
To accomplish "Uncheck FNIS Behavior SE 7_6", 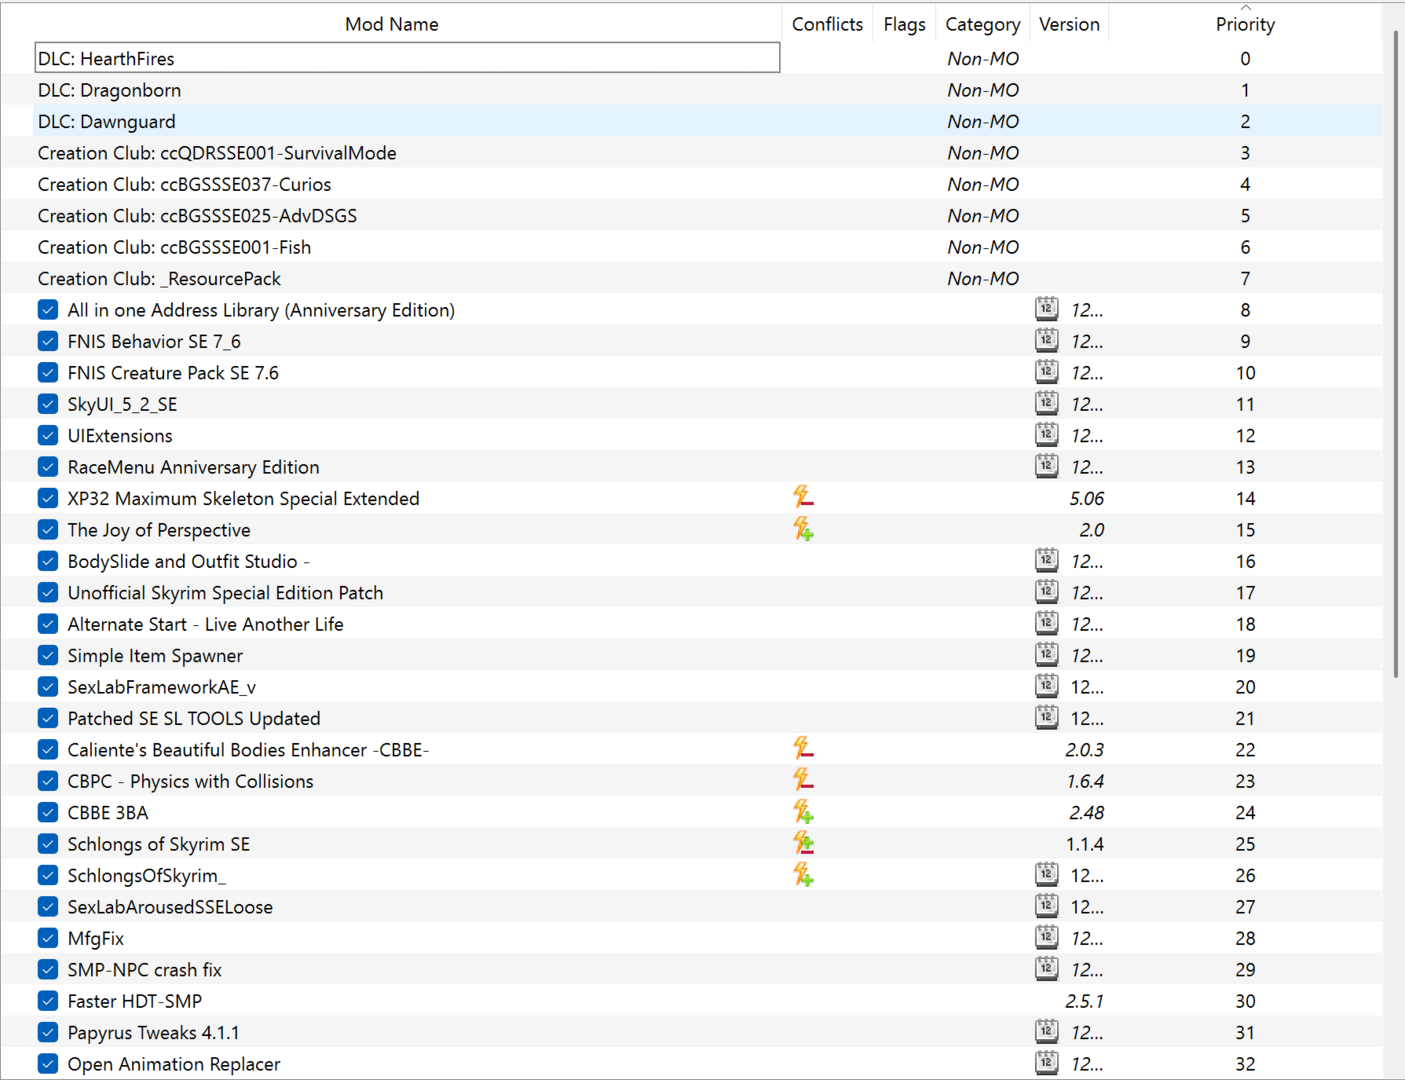I will point(48,341).
